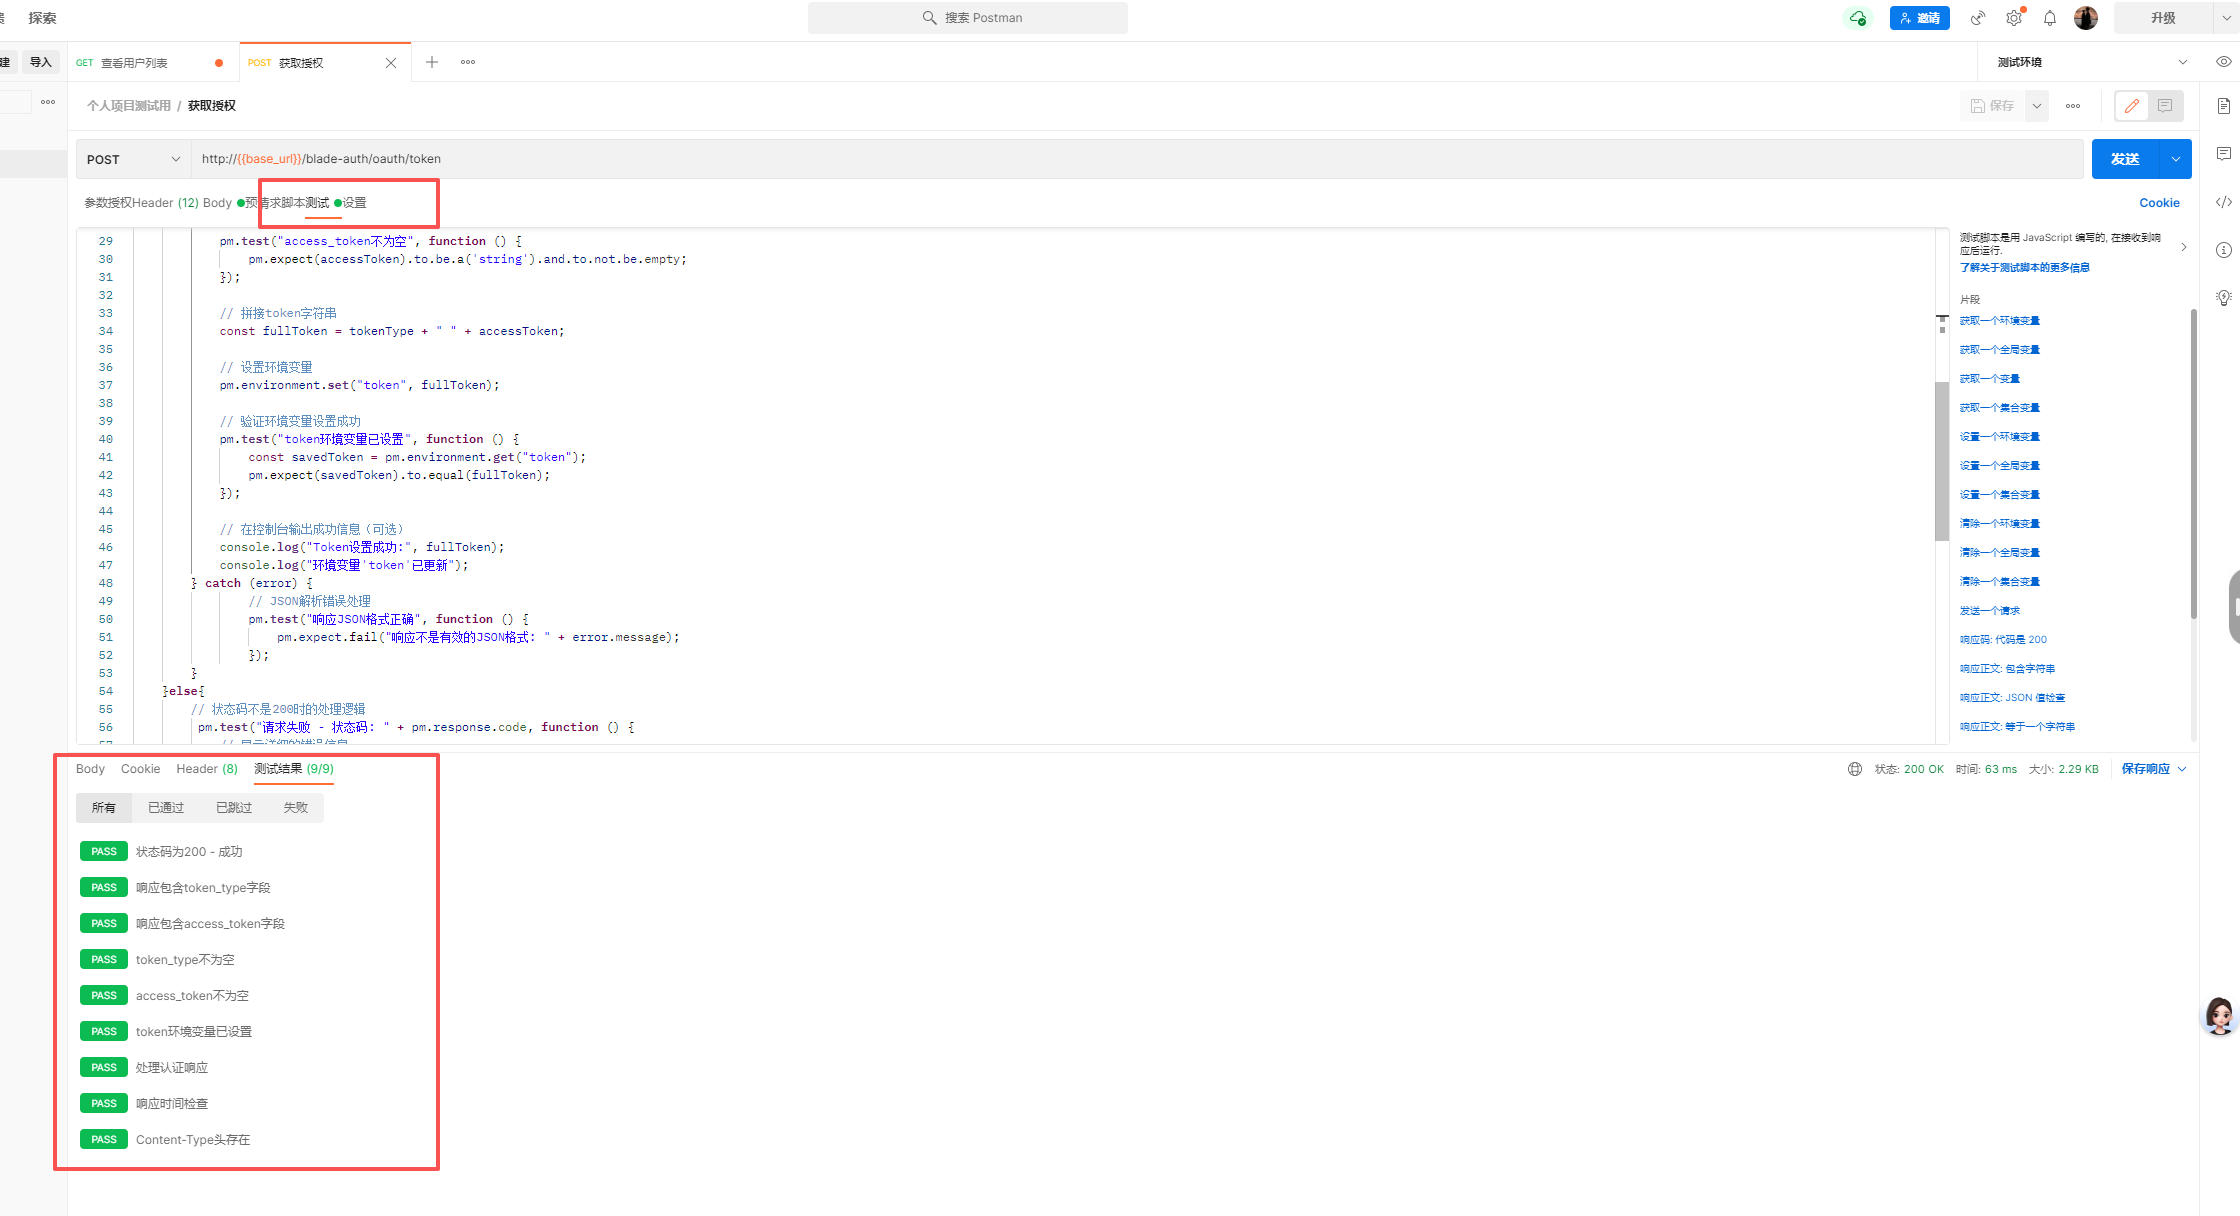Screen dimensions: 2240x1216
Task: Click the cloud sync status icon
Action: click(x=1857, y=18)
